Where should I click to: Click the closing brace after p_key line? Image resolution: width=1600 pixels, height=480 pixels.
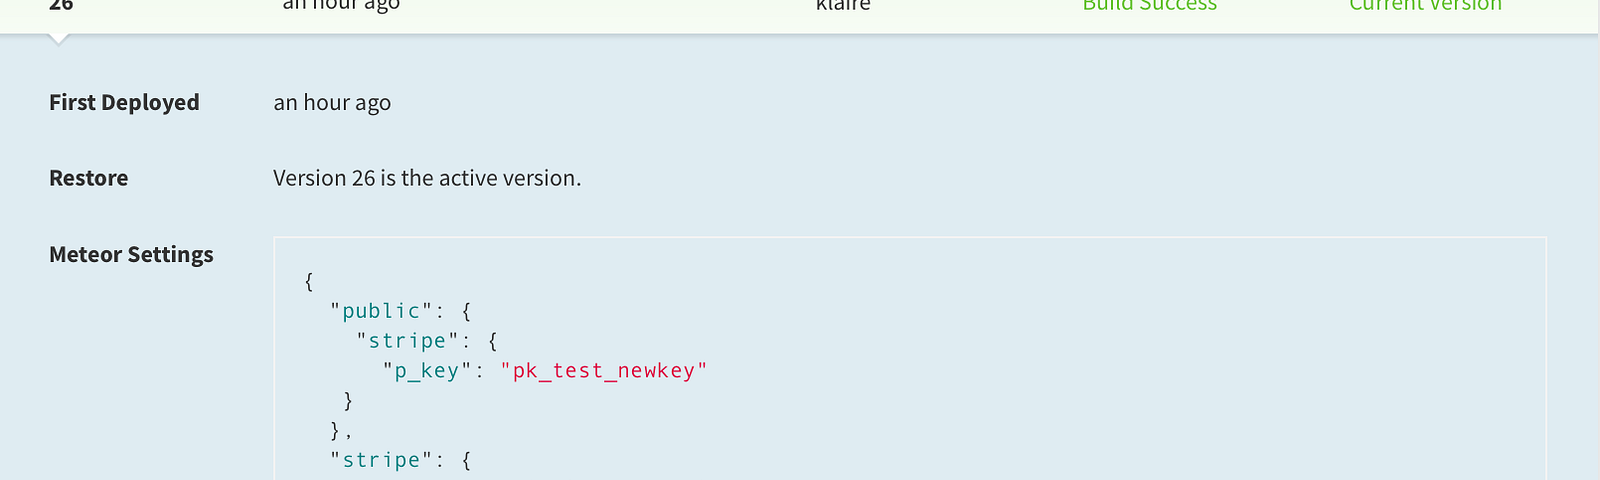348,401
